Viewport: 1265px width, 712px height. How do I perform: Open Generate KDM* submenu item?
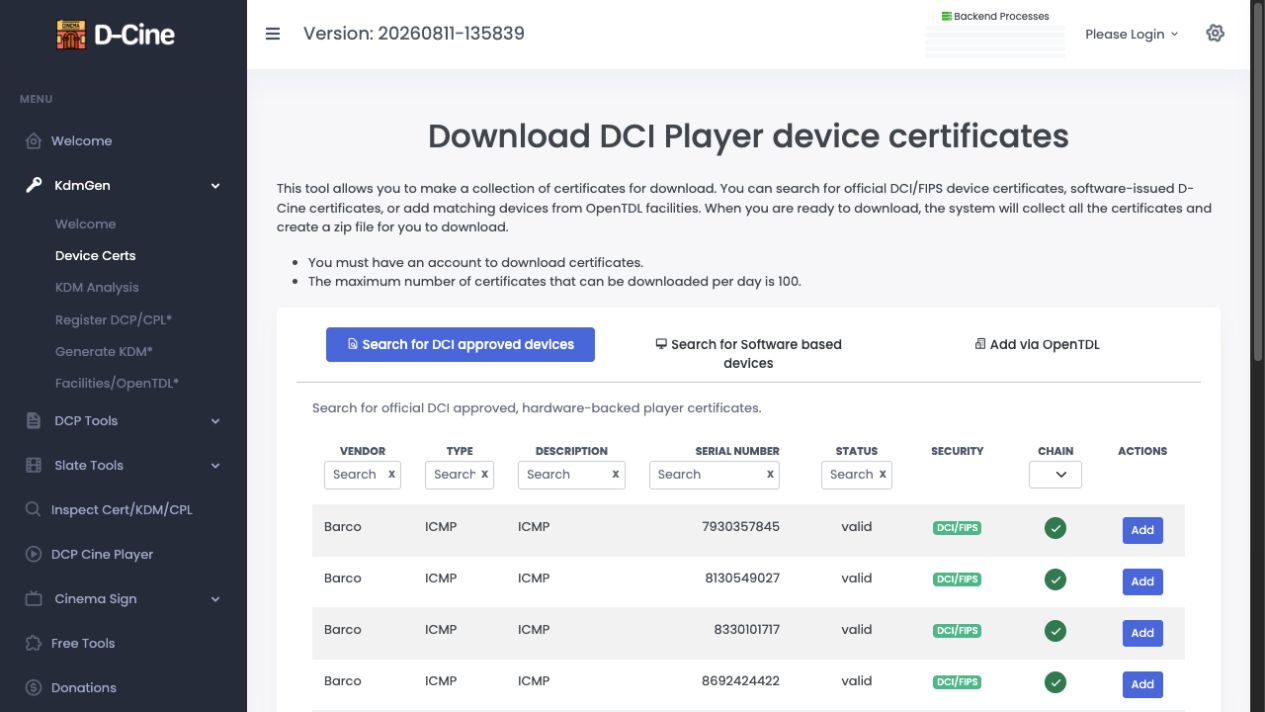[x=104, y=352]
